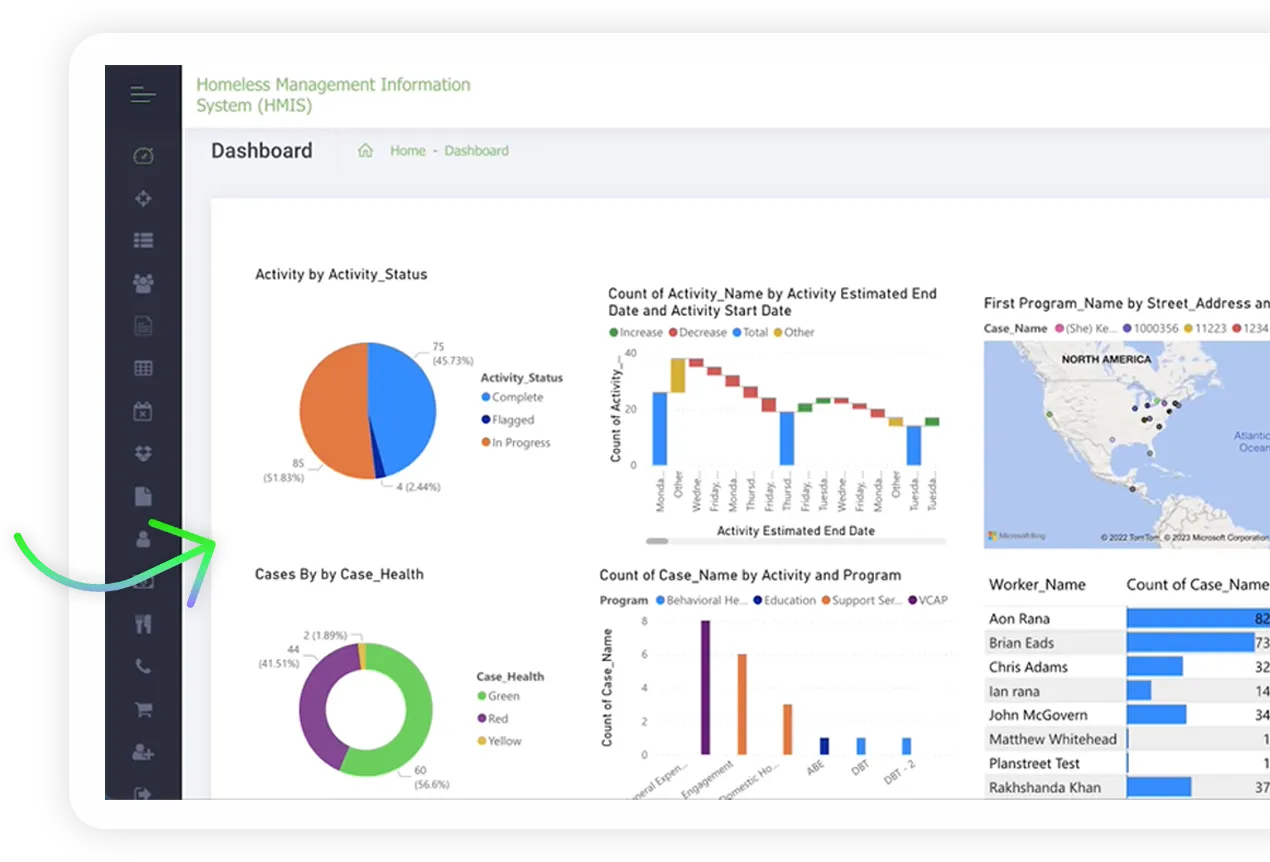
Task: Select the Aon Rana row bar
Action: [x=1196, y=619]
